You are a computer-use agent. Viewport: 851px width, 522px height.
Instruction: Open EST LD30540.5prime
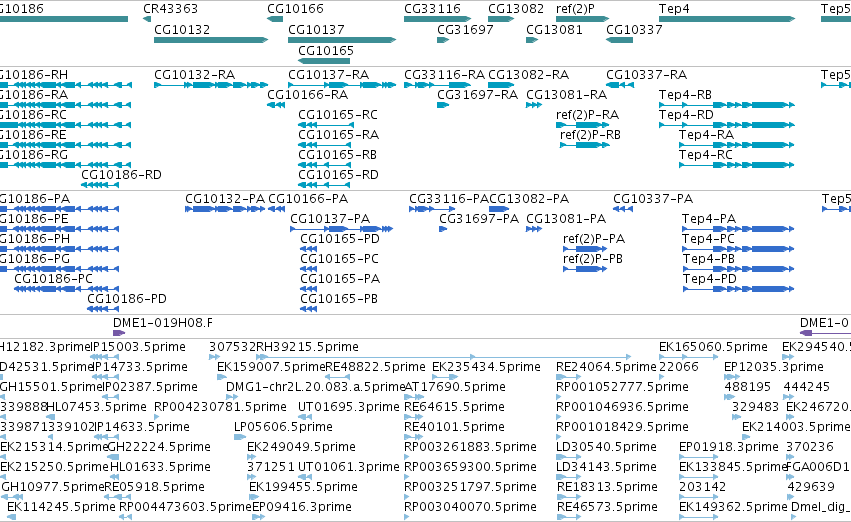coord(568,457)
